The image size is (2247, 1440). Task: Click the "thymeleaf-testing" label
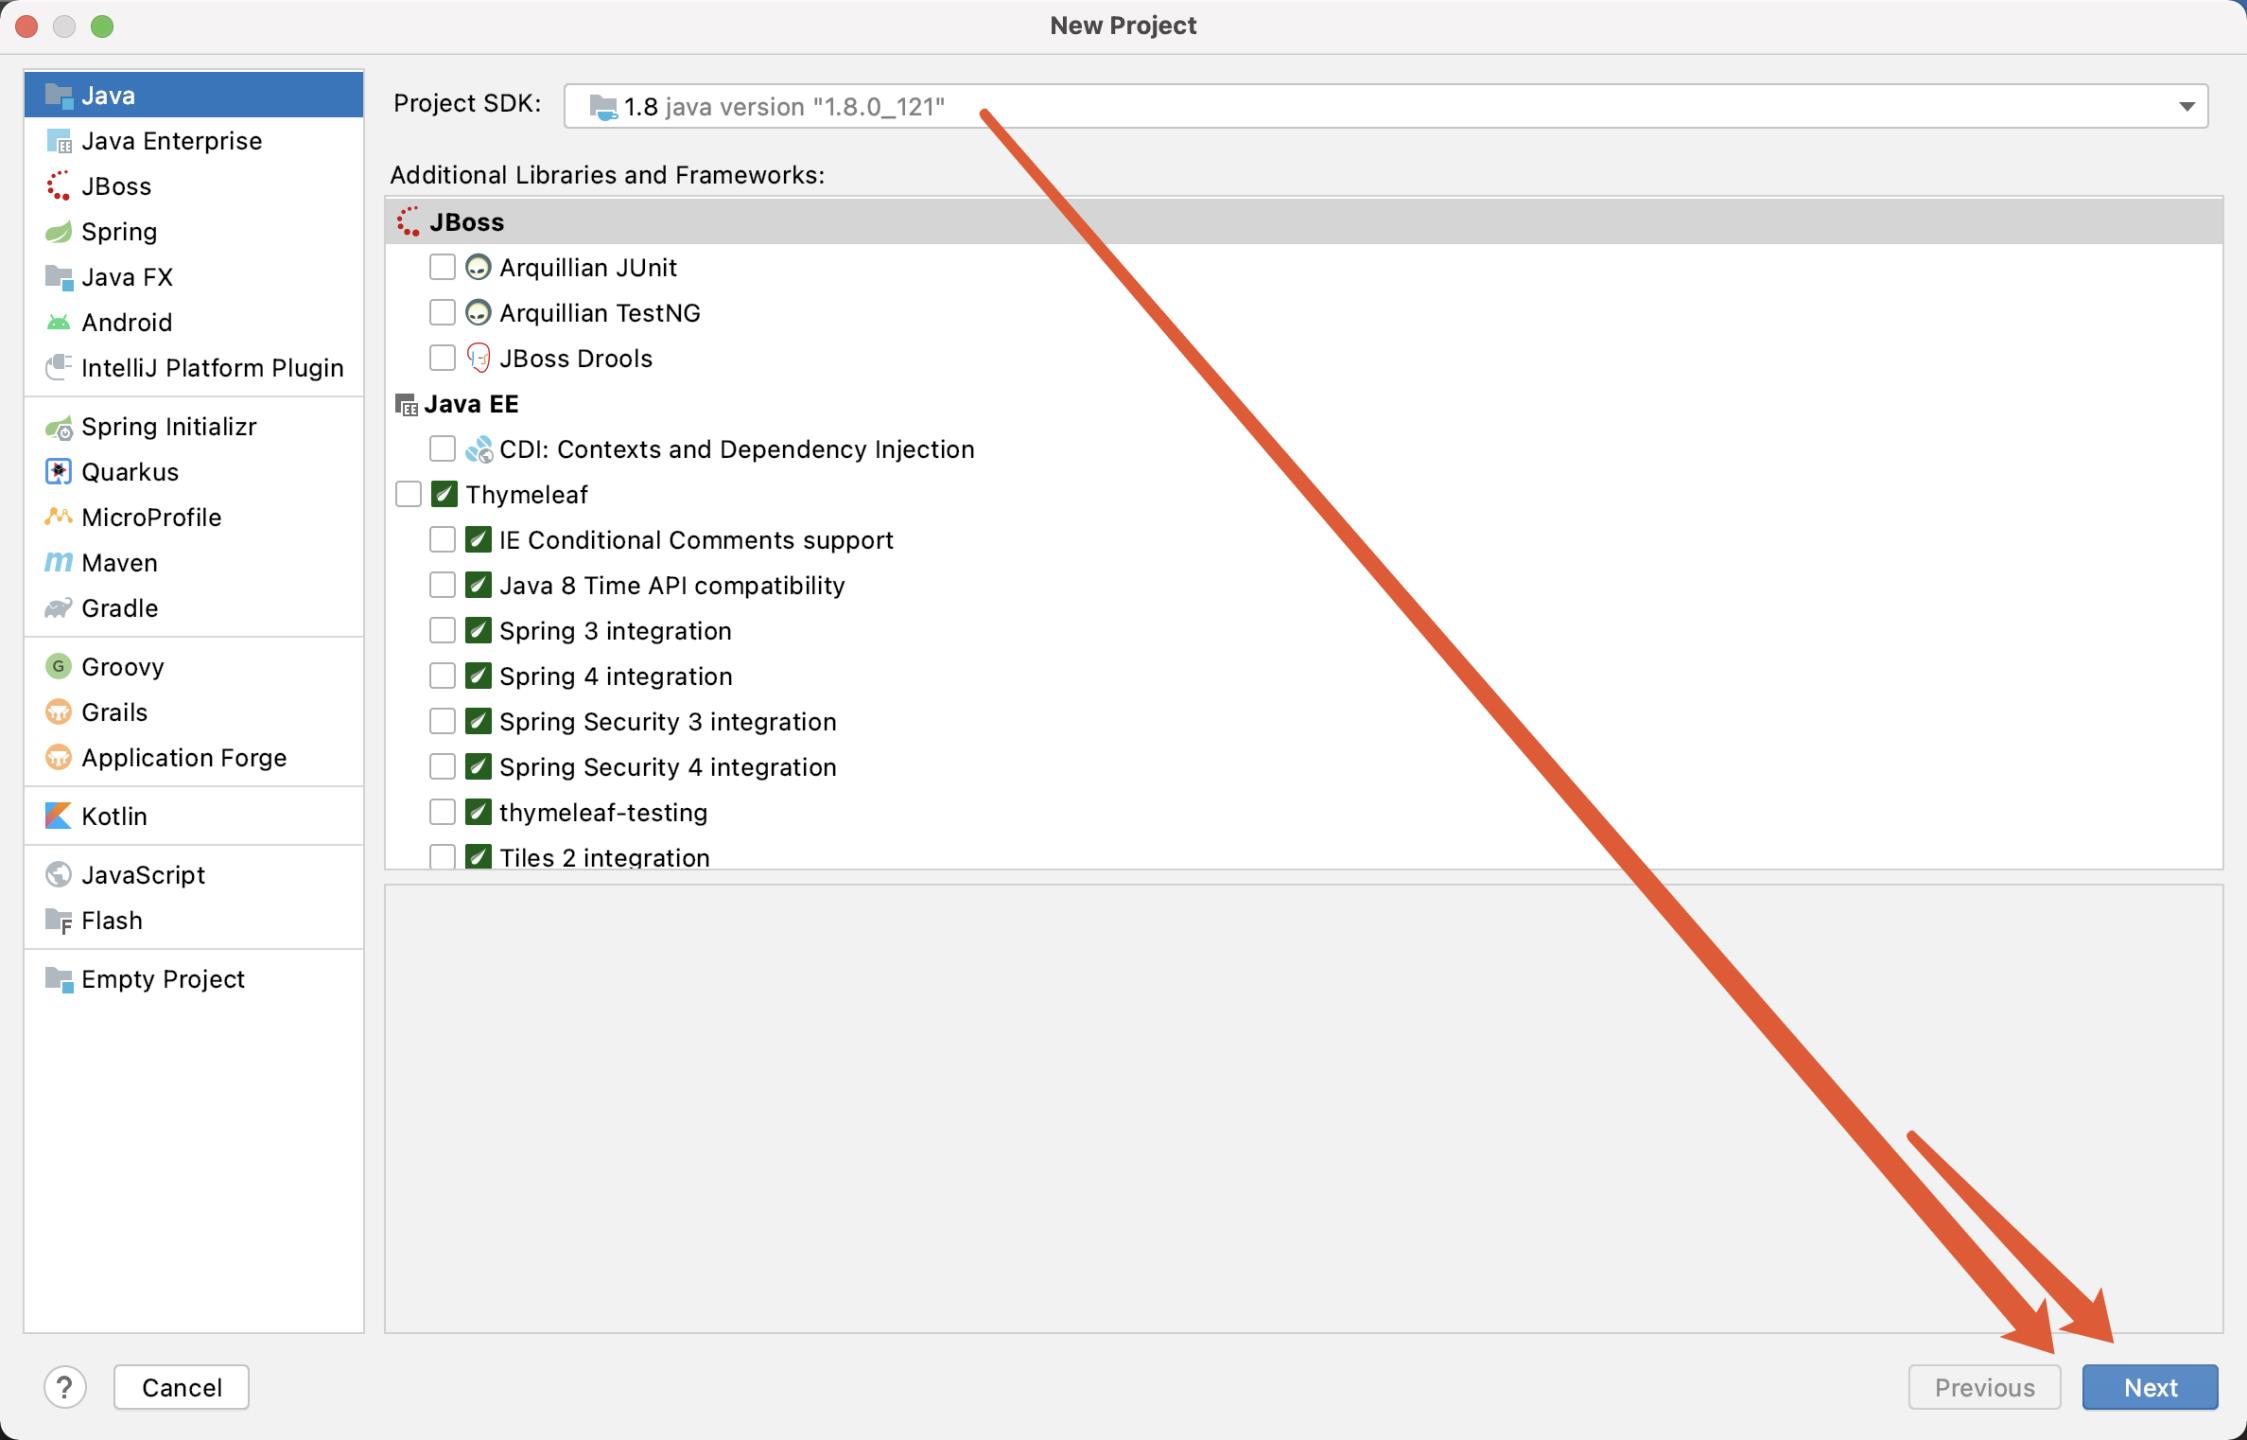click(x=603, y=813)
